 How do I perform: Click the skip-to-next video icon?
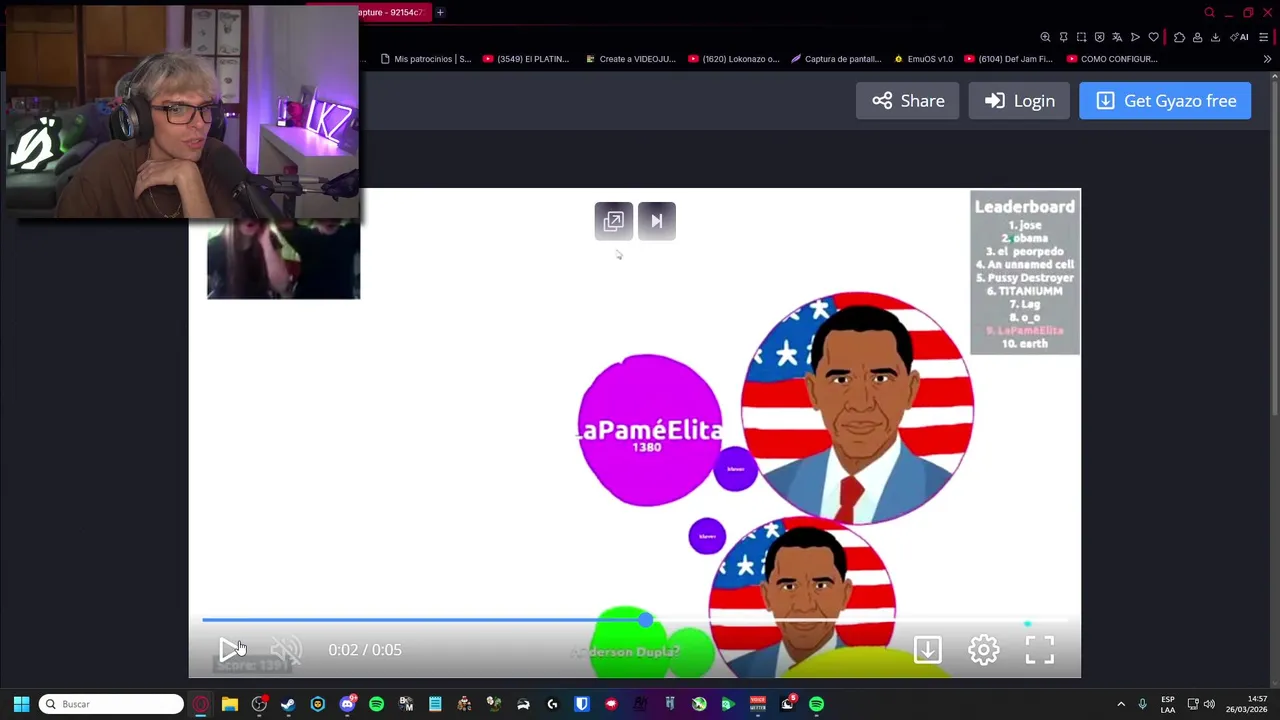657,221
